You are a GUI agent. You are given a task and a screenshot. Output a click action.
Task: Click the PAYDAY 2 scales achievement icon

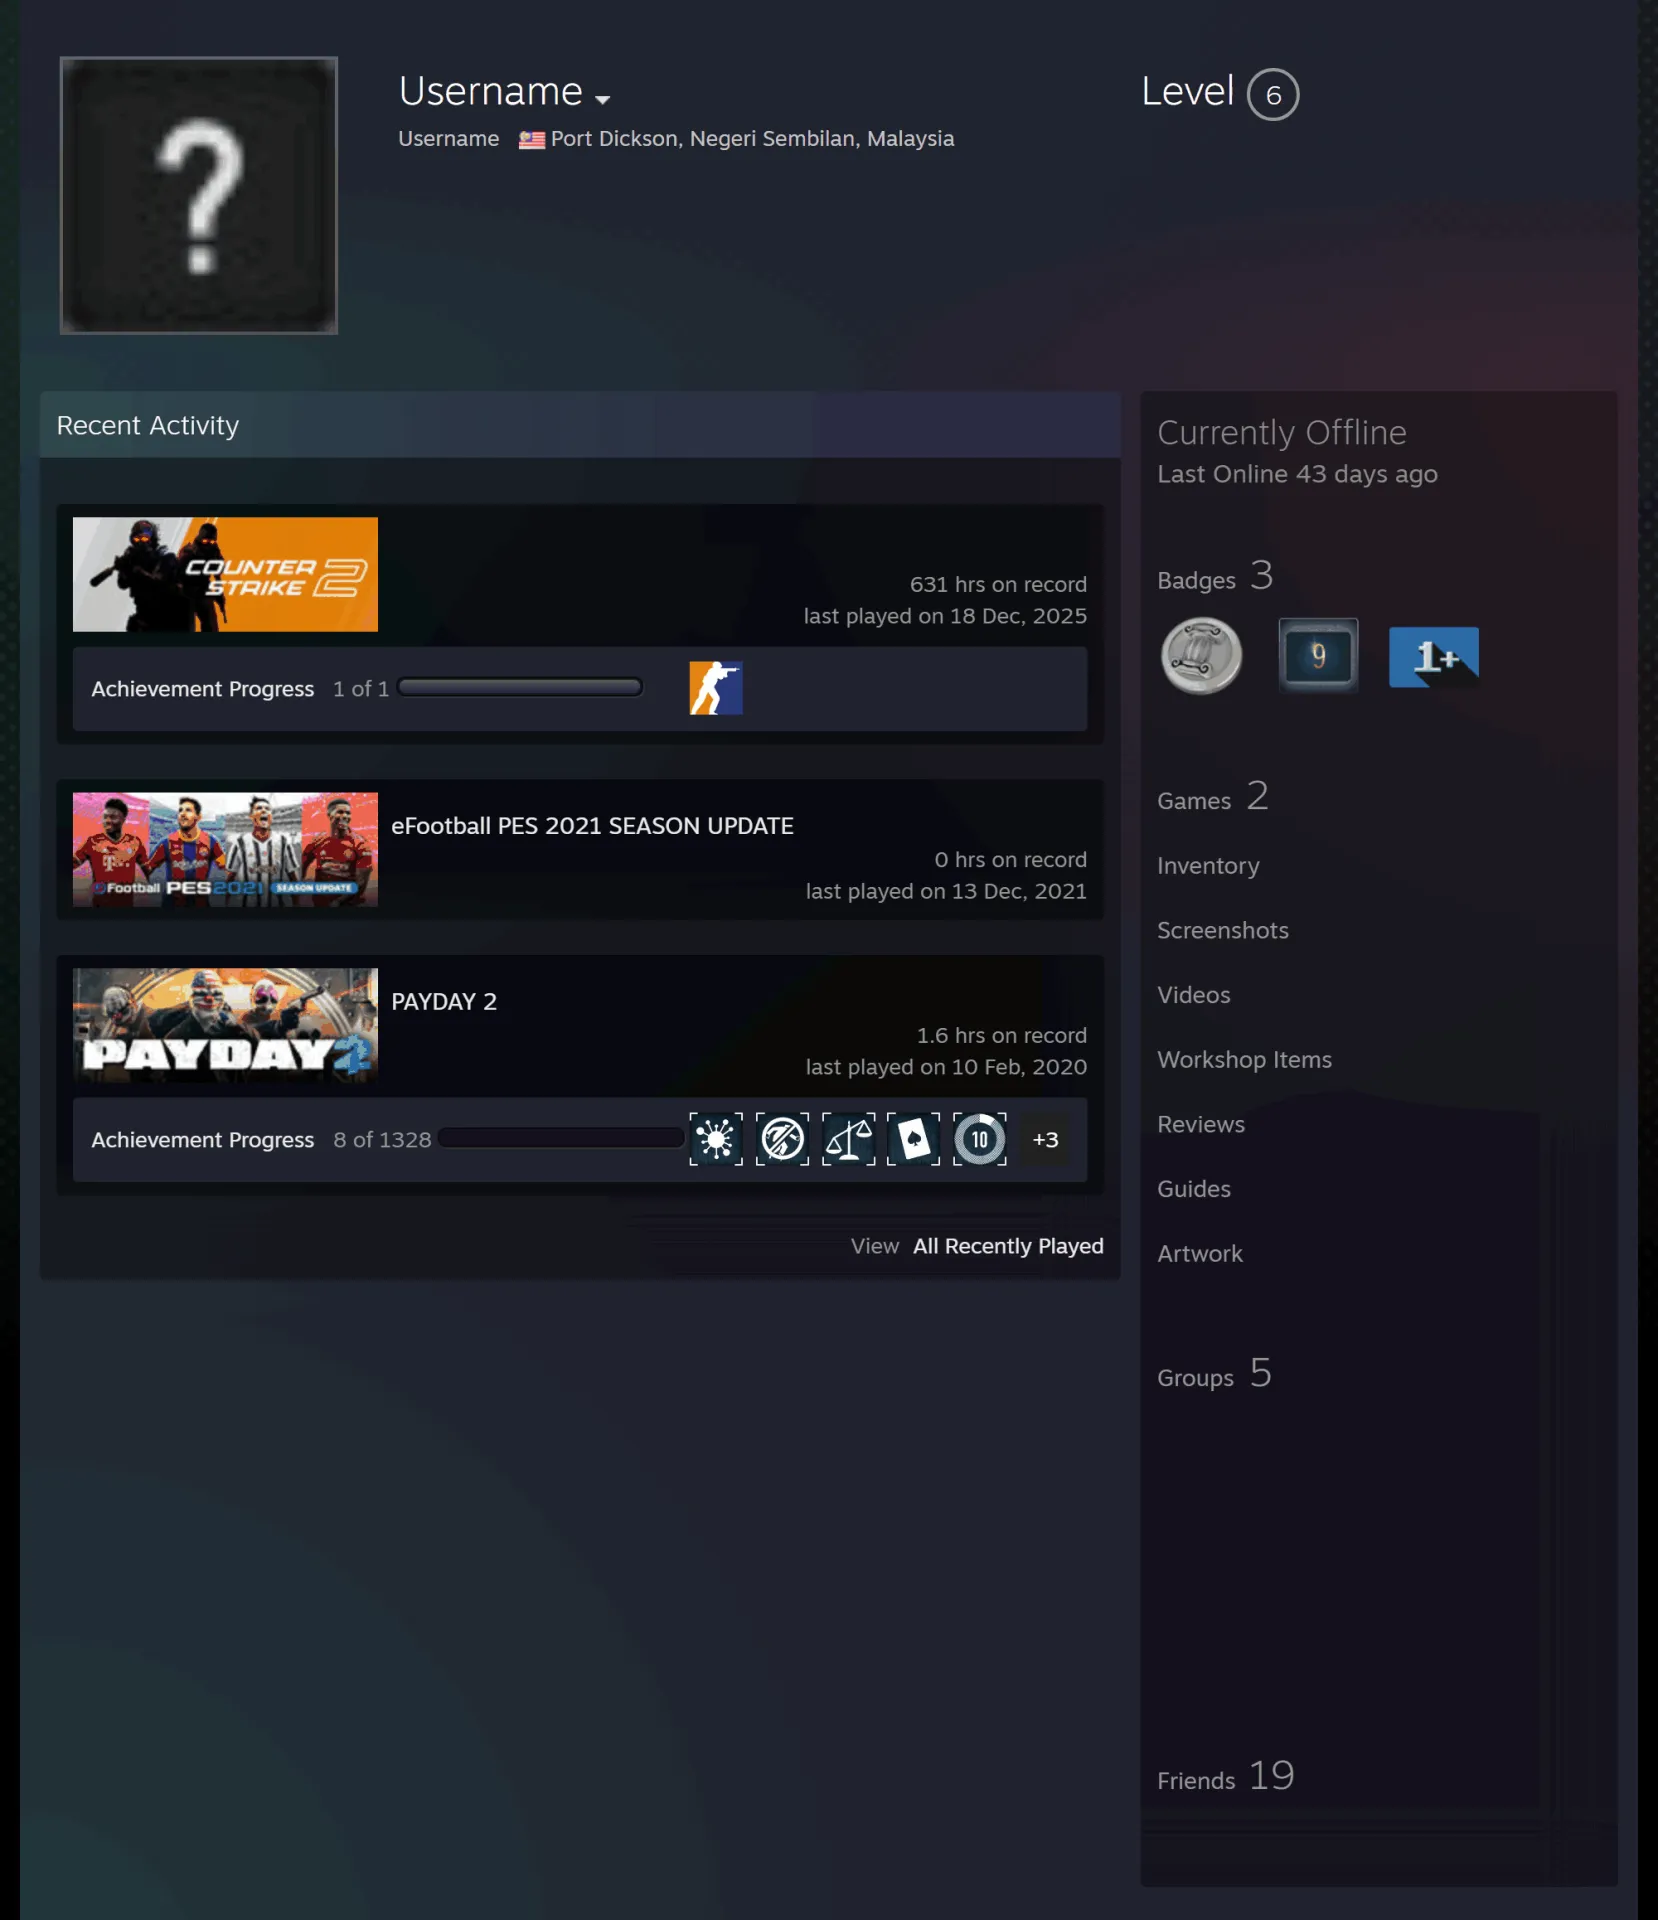pyautogui.click(x=848, y=1139)
